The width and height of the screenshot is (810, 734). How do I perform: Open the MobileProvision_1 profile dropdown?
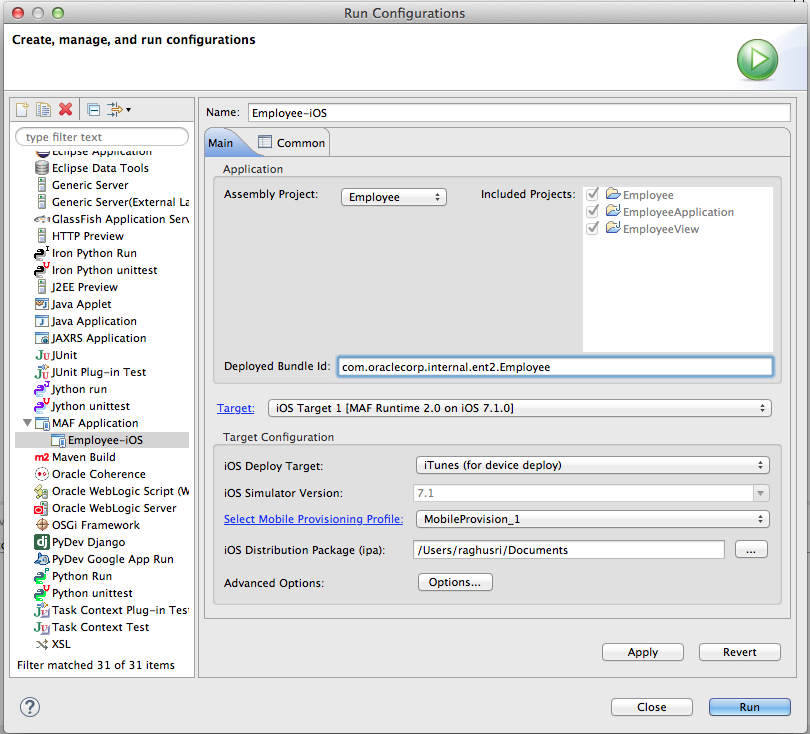[593, 519]
